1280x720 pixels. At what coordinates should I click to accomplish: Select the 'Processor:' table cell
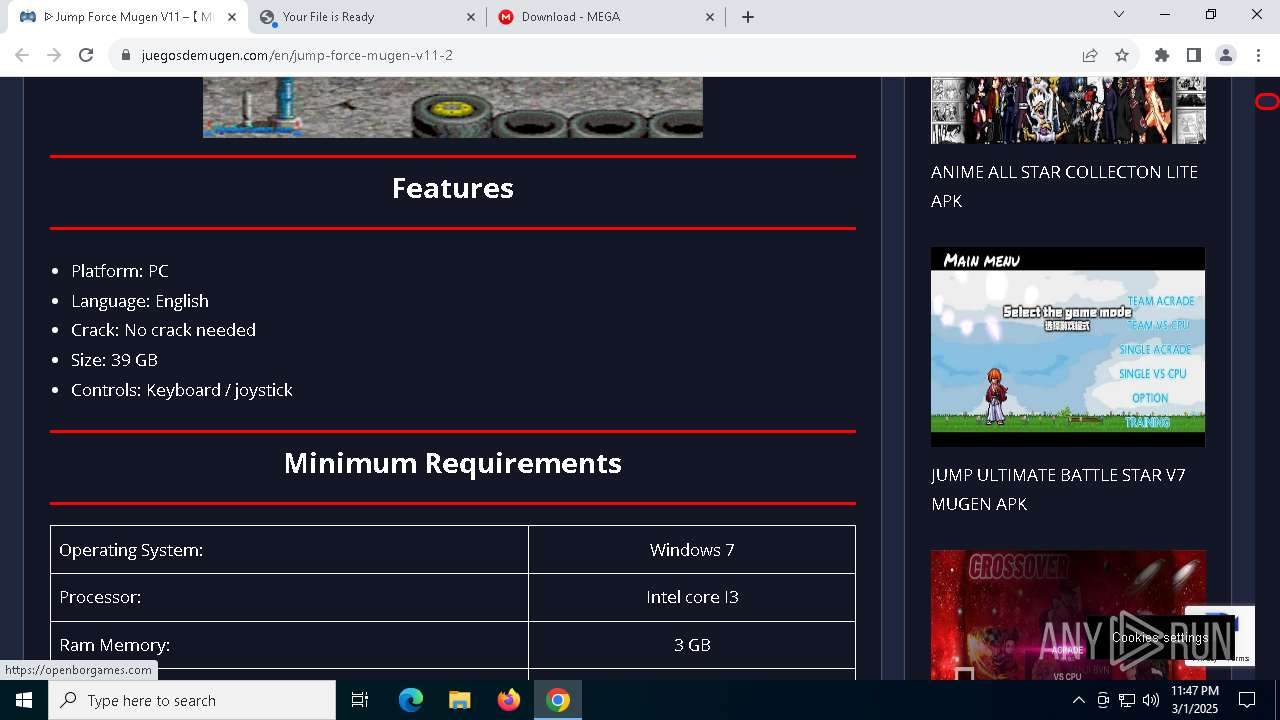click(x=290, y=597)
